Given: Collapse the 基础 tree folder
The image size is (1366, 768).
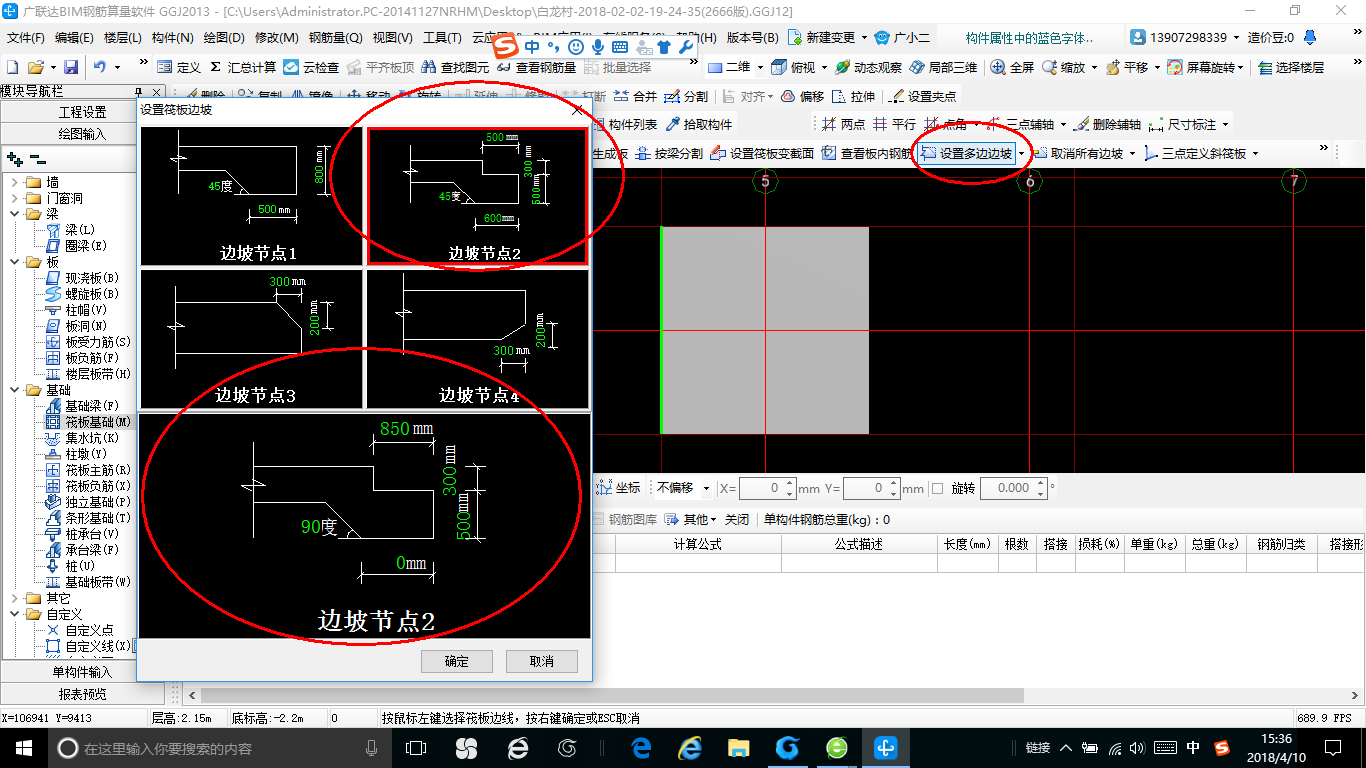Looking at the screenshot, I should click(x=14, y=390).
